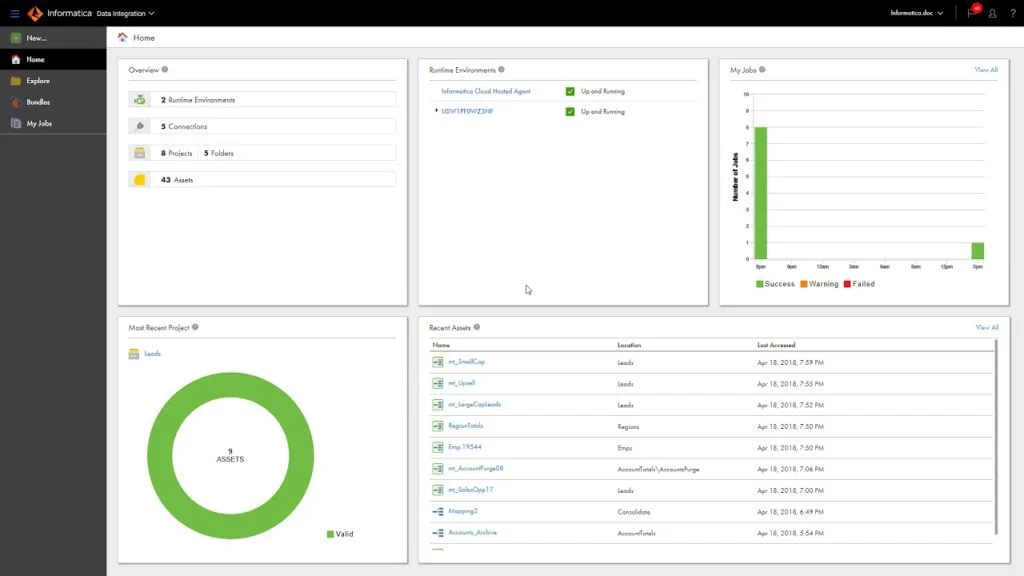Open the user profile icon

pos(992,13)
